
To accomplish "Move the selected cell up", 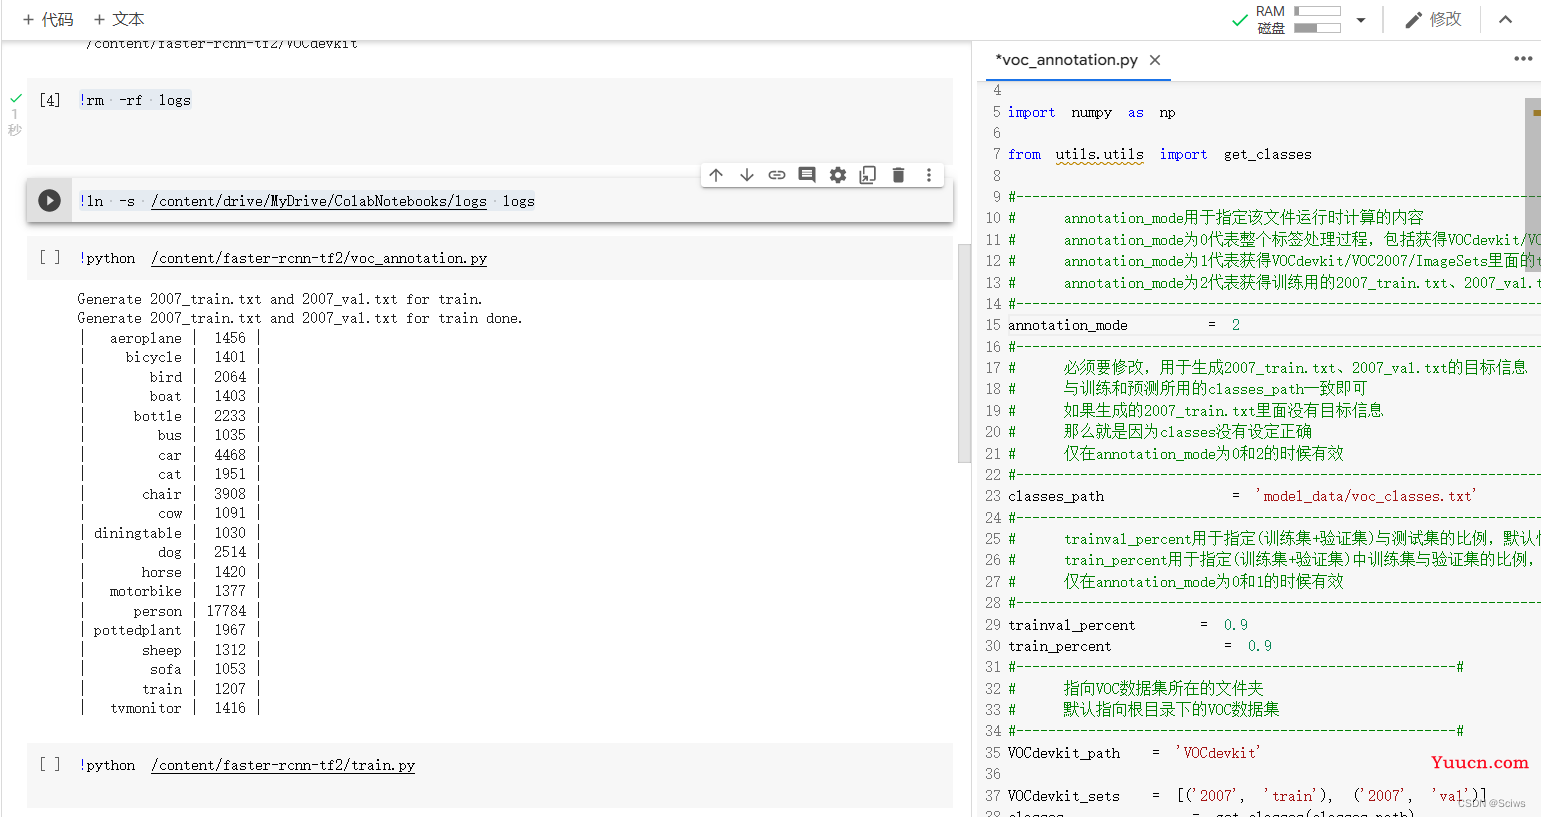I will click(716, 175).
